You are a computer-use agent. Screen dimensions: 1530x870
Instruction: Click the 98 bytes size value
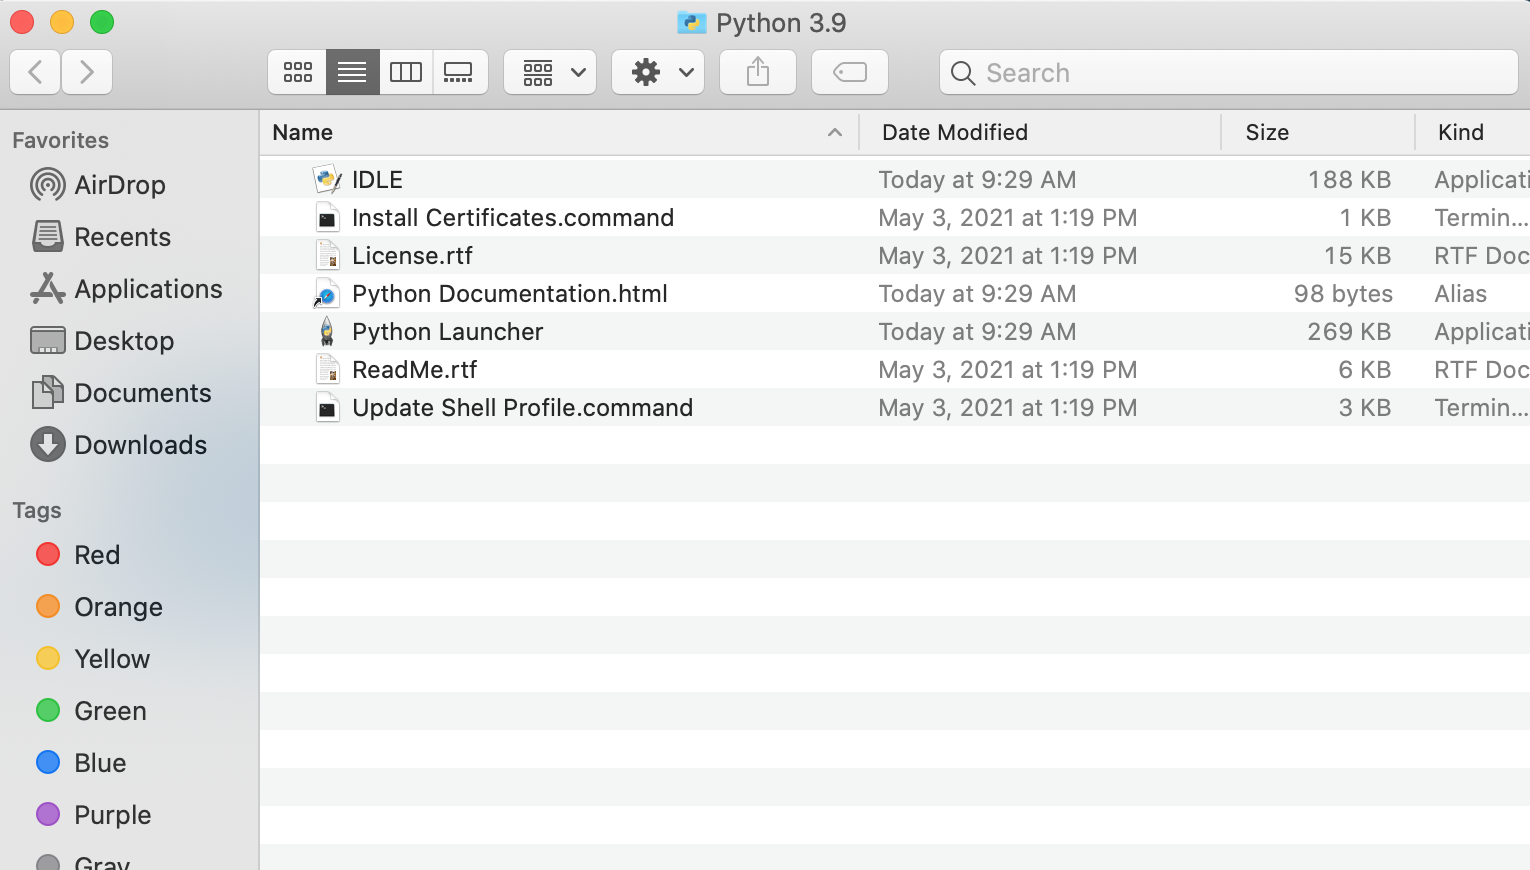pyautogui.click(x=1343, y=294)
